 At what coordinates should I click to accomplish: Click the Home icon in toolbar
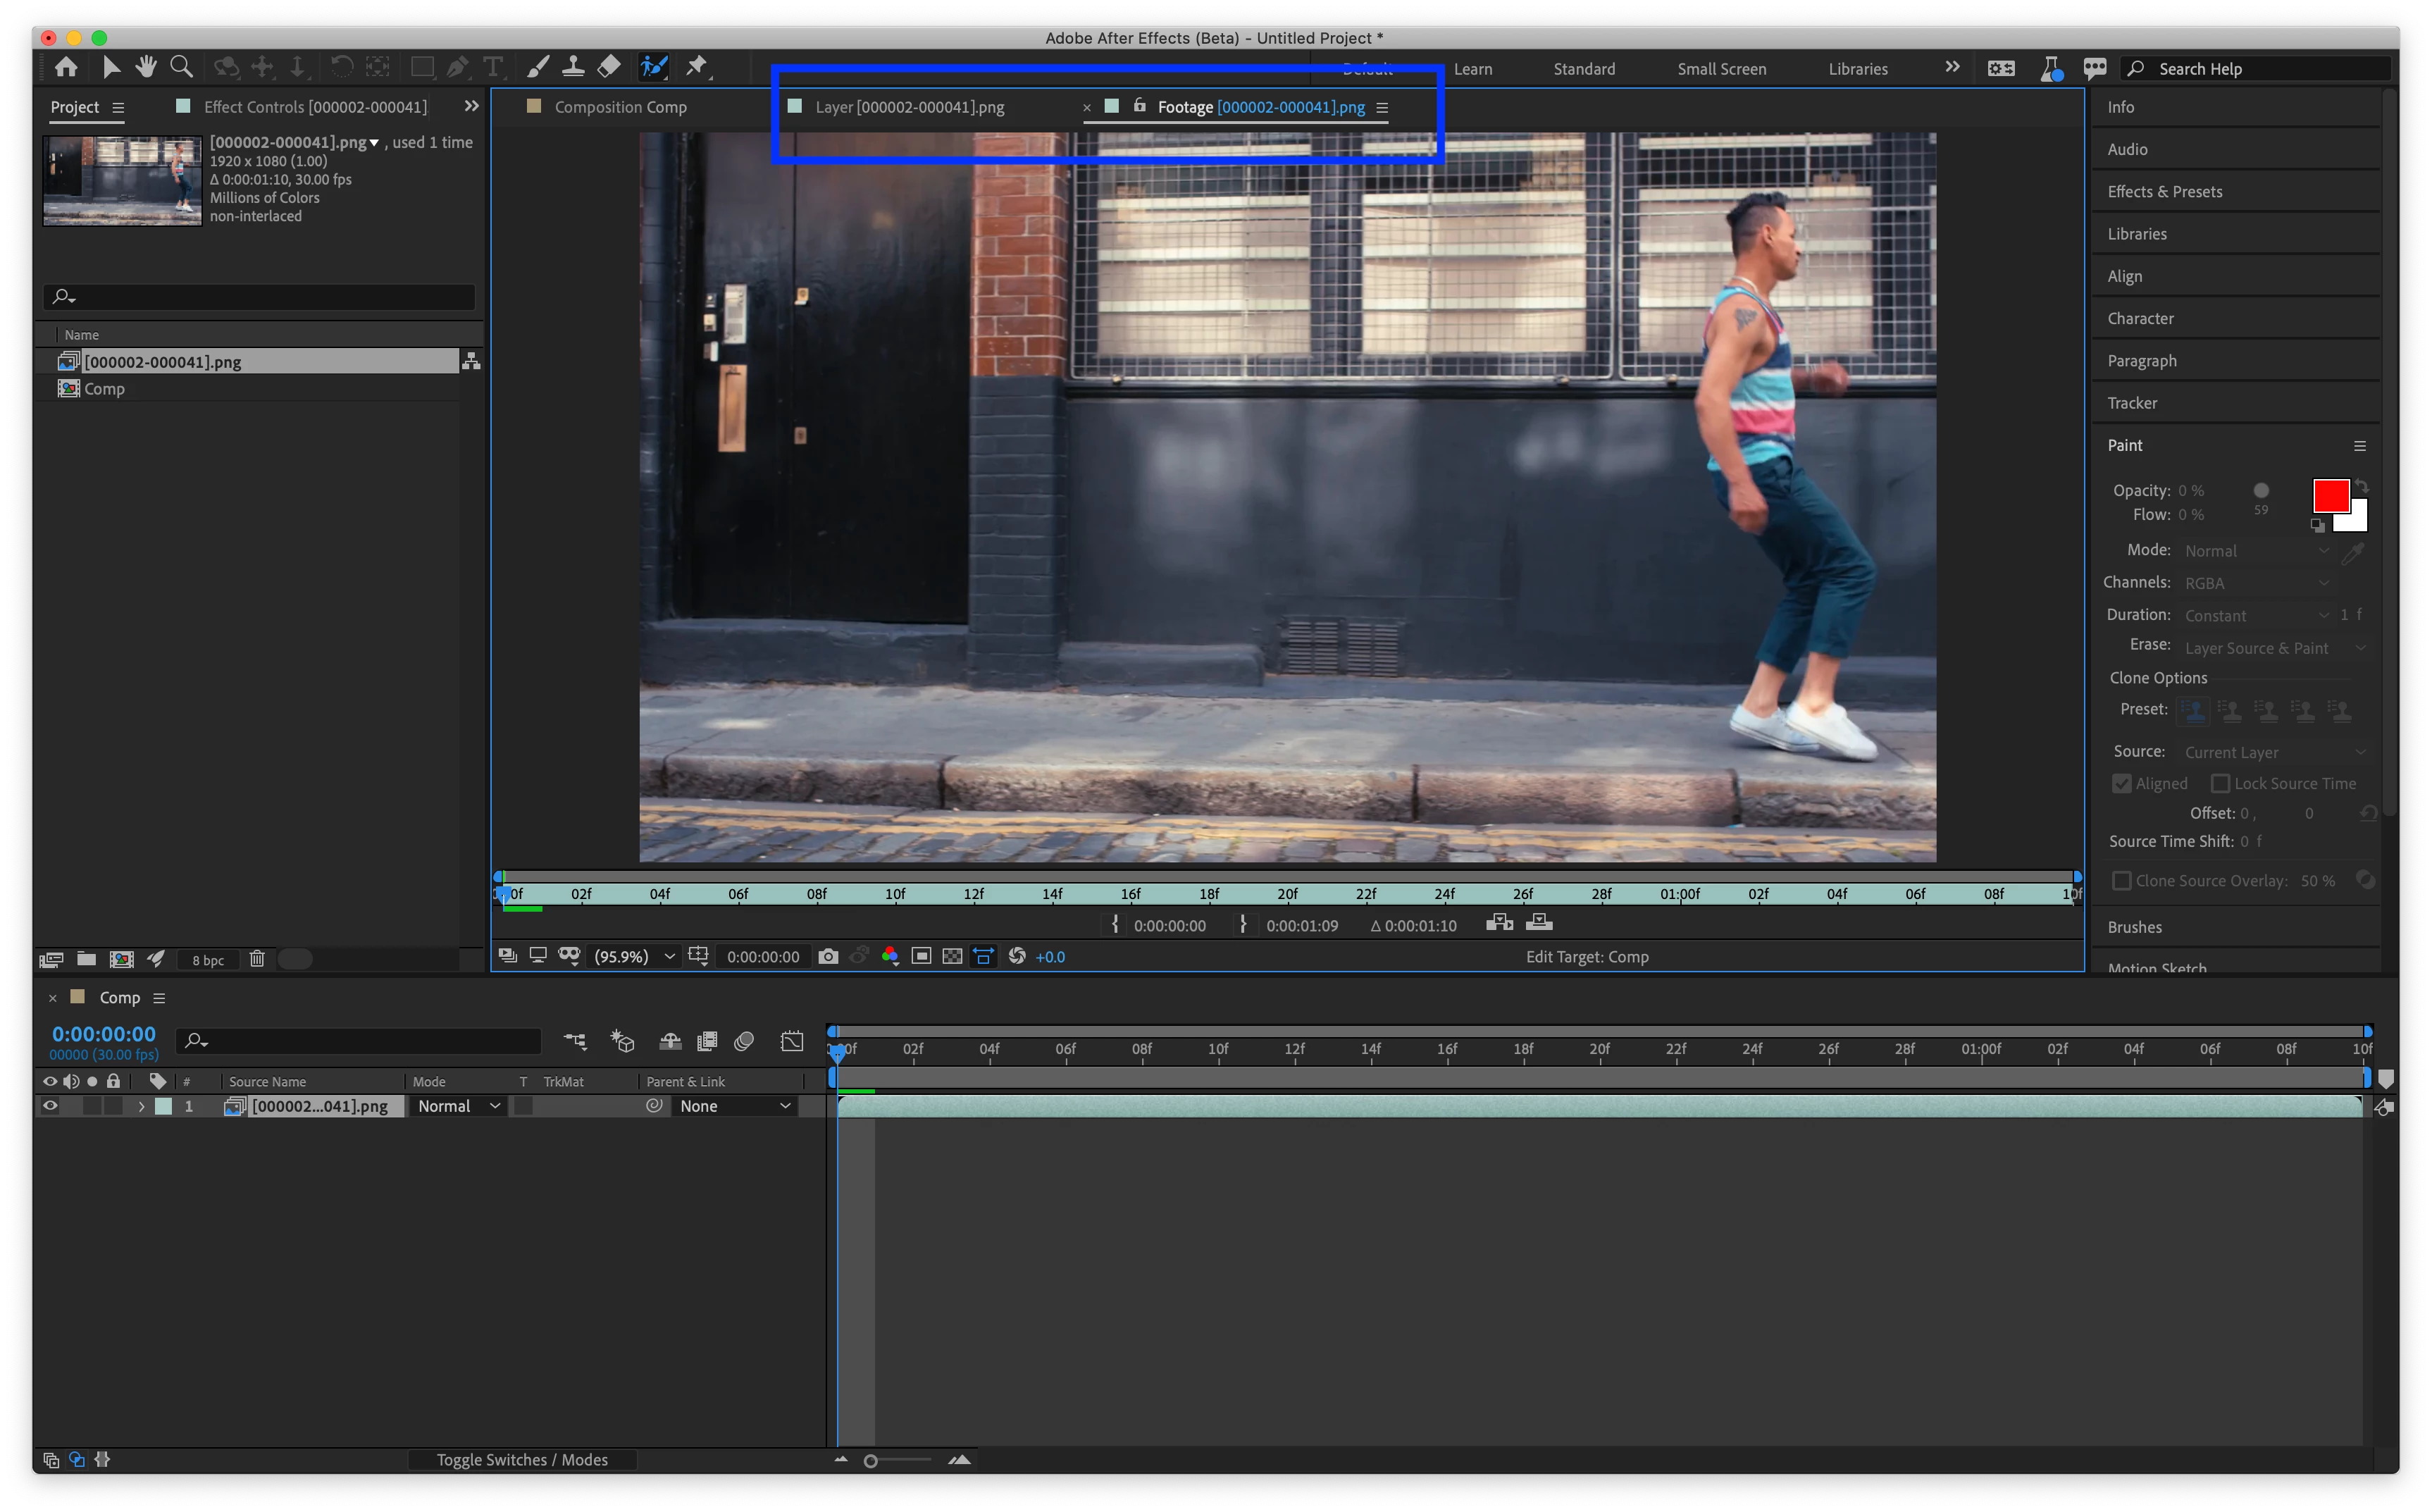[x=66, y=67]
